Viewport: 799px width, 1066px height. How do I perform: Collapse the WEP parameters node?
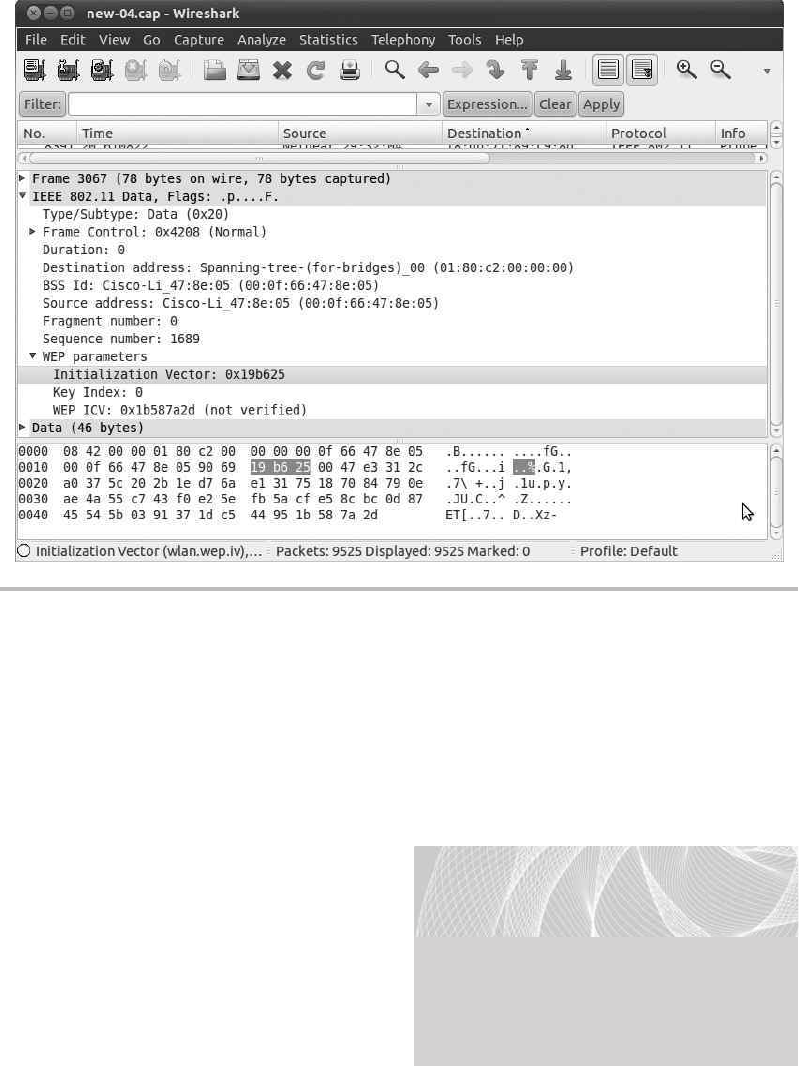[x=33, y=356]
